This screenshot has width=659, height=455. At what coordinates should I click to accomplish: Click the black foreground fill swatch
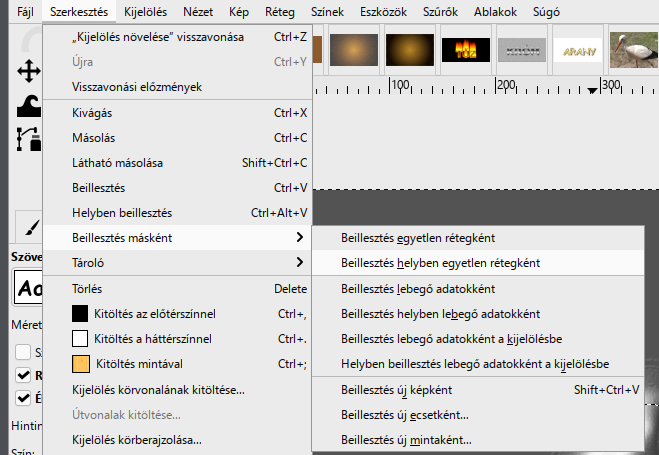pyautogui.click(x=80, y=314)
